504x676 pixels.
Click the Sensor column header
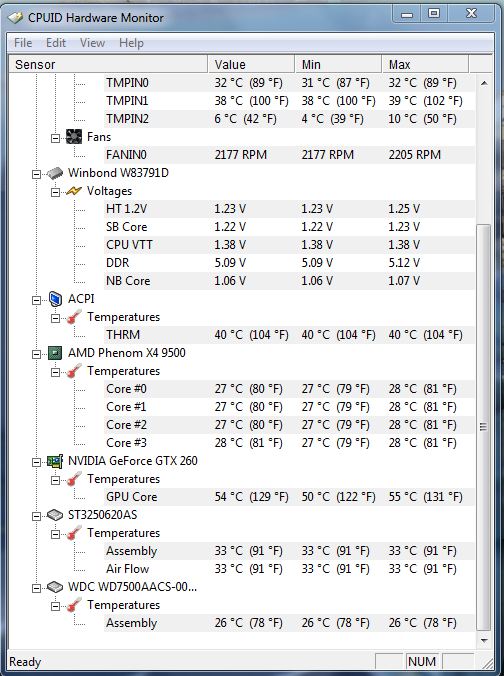click(108, 65)
